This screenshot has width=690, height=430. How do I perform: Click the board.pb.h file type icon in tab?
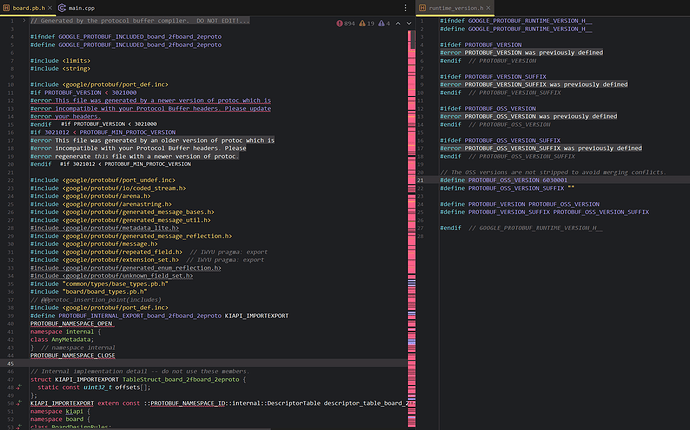pos(7,8)
